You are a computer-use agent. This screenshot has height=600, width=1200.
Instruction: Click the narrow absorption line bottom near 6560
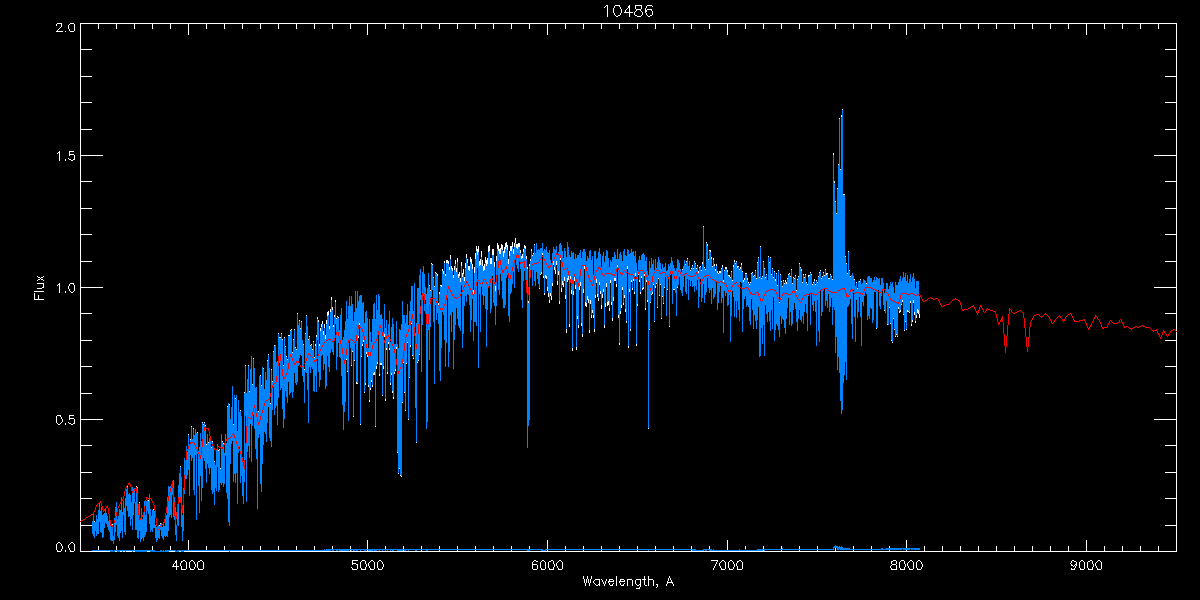tap(648, 427)
